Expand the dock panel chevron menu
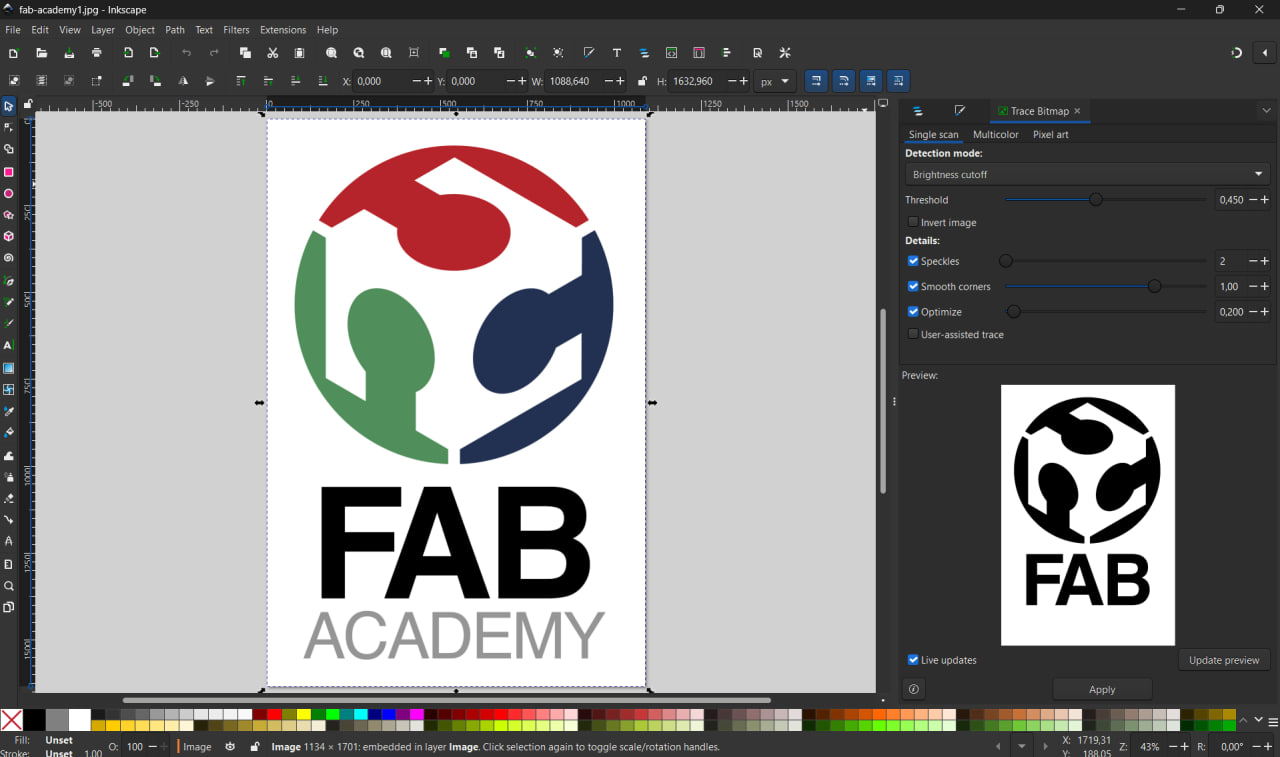This screenshot has height=757, width=1280. (1266, 111)
